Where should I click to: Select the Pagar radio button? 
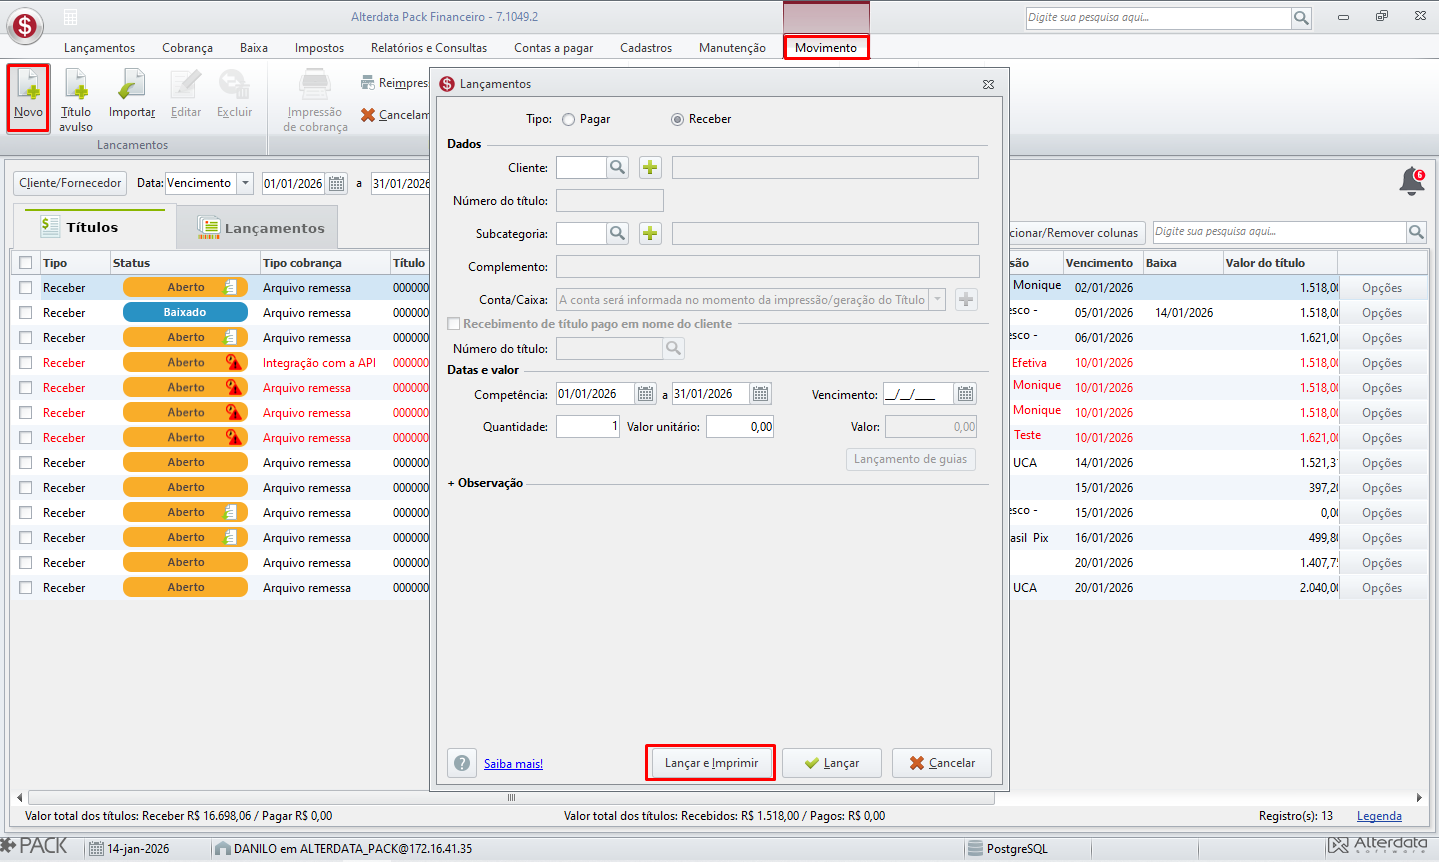[568, 119]
